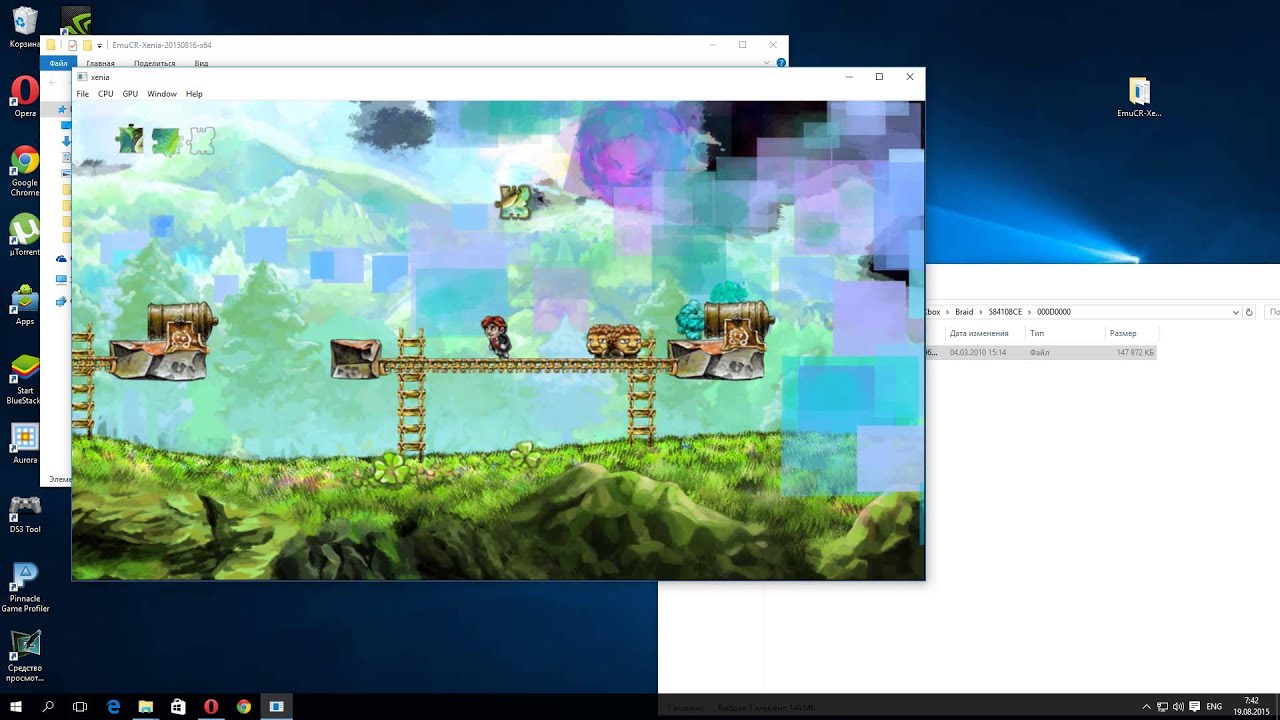The width and height of the screenshot is (1280, 720).
Task: Open Google Chrome desktop shortcut
Action: (25, 172)
